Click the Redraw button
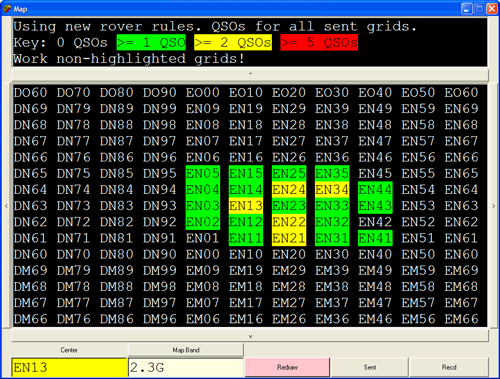The image size is (500, 379). tap(287, 367)
